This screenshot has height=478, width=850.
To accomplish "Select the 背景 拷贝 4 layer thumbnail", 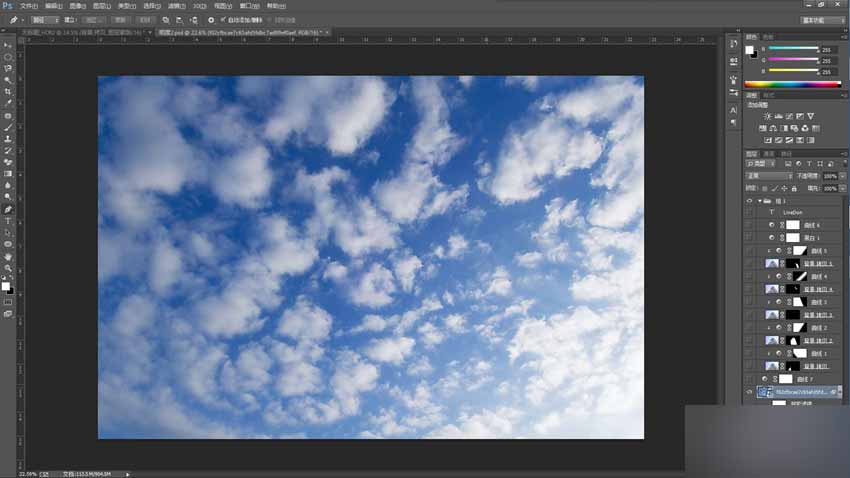I will pos(771,289).
